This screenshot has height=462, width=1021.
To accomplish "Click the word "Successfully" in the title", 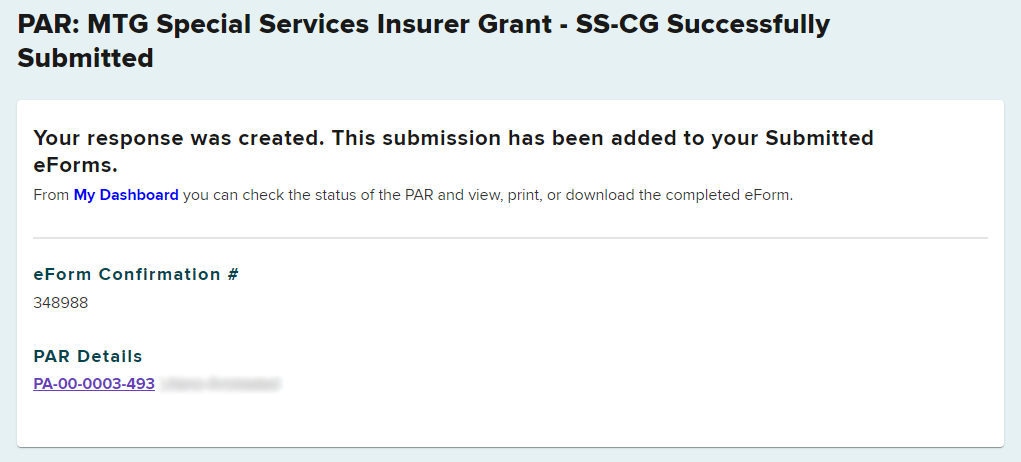I will click(746, 24).
